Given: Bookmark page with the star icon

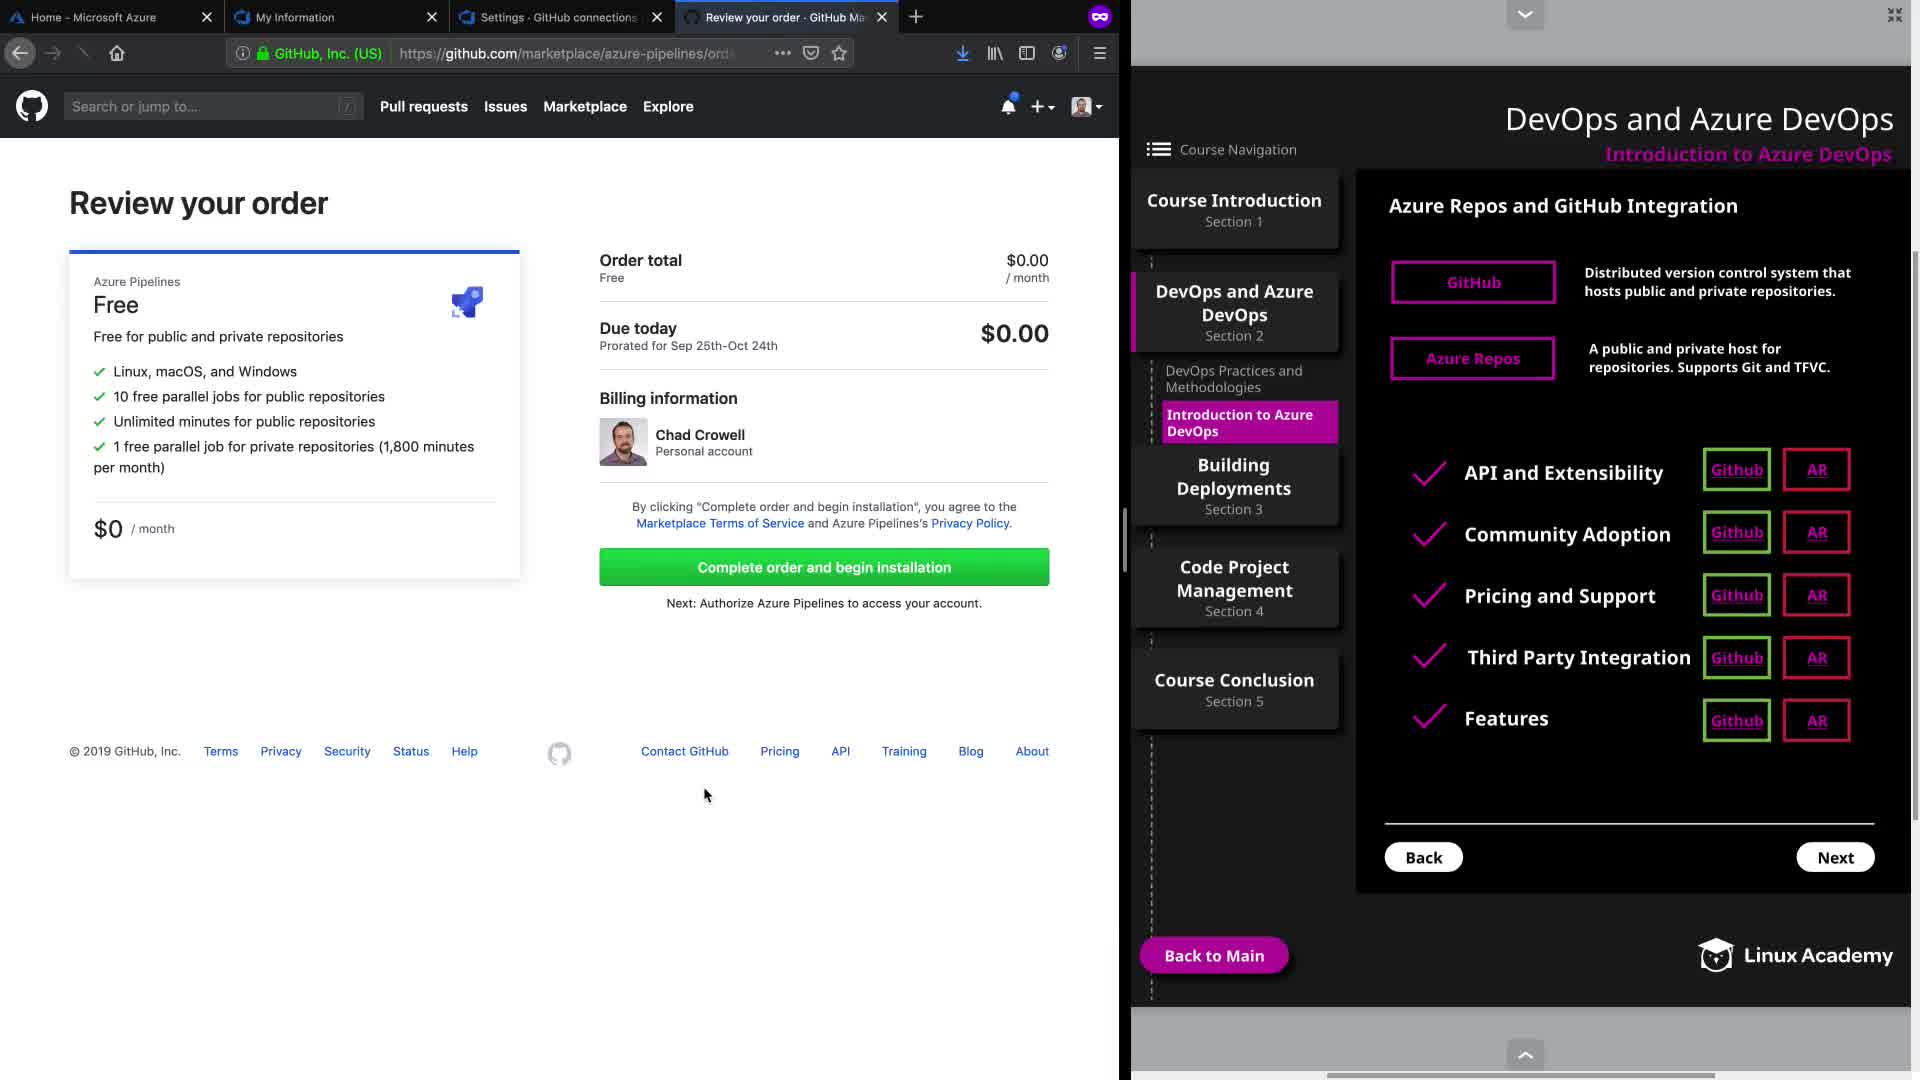Looking at the screenshot, I should click(839, 53).
